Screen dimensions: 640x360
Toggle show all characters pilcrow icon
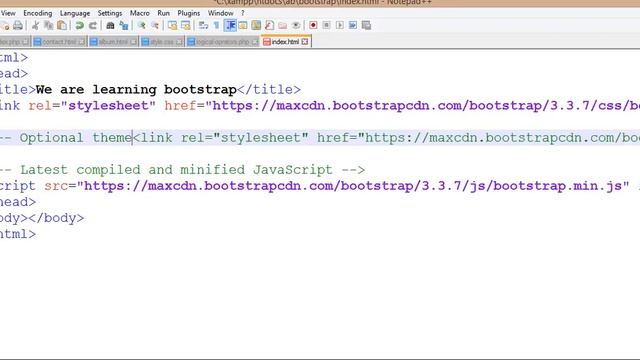216,25
